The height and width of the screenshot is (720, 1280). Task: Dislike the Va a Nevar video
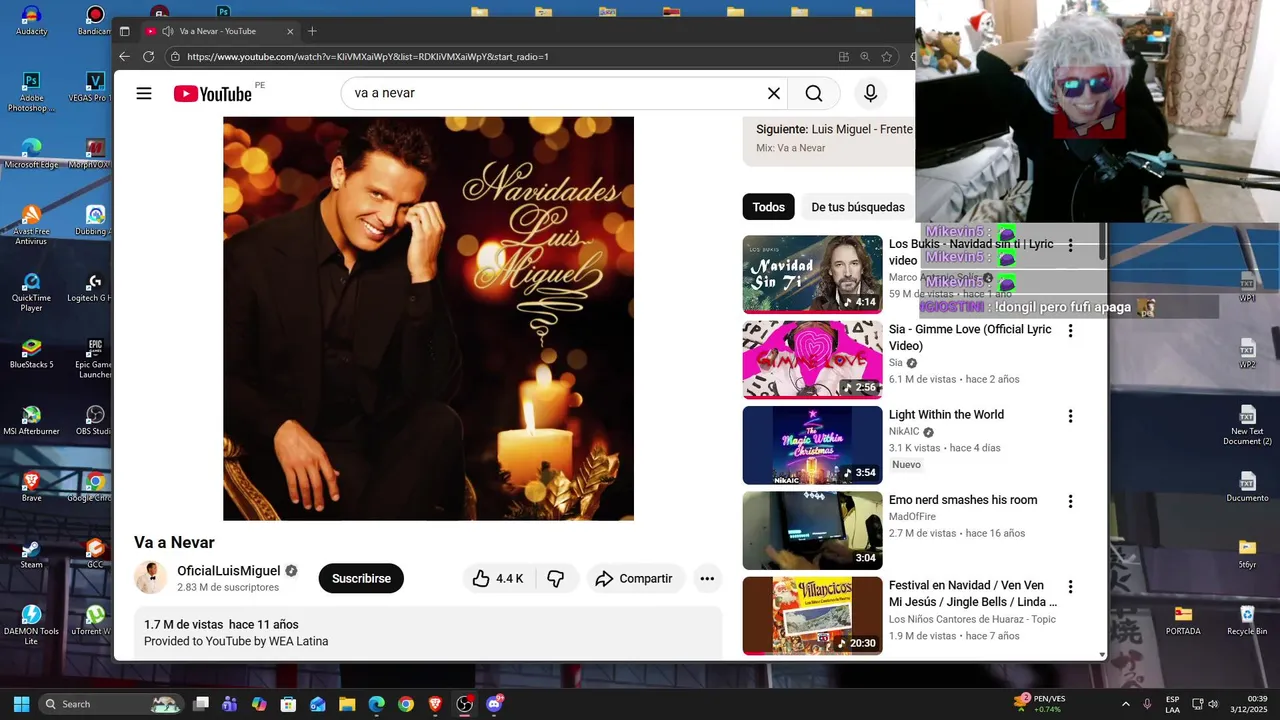click(556, 578)
